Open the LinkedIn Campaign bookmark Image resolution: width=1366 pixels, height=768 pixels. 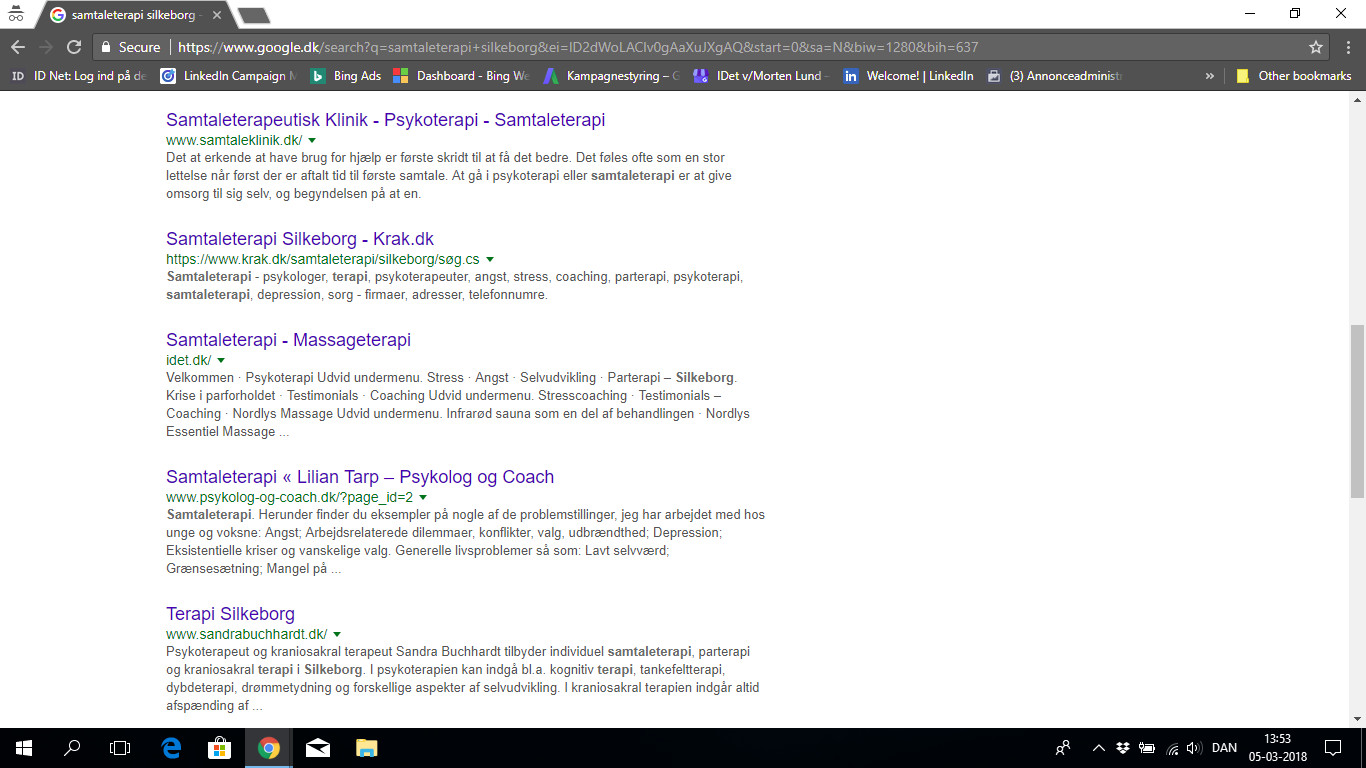point(229,76)
